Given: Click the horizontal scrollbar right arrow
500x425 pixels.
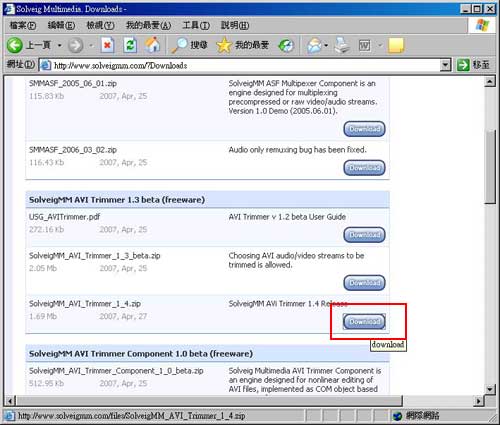Looking at the screenshot, I should pos(479,400).
